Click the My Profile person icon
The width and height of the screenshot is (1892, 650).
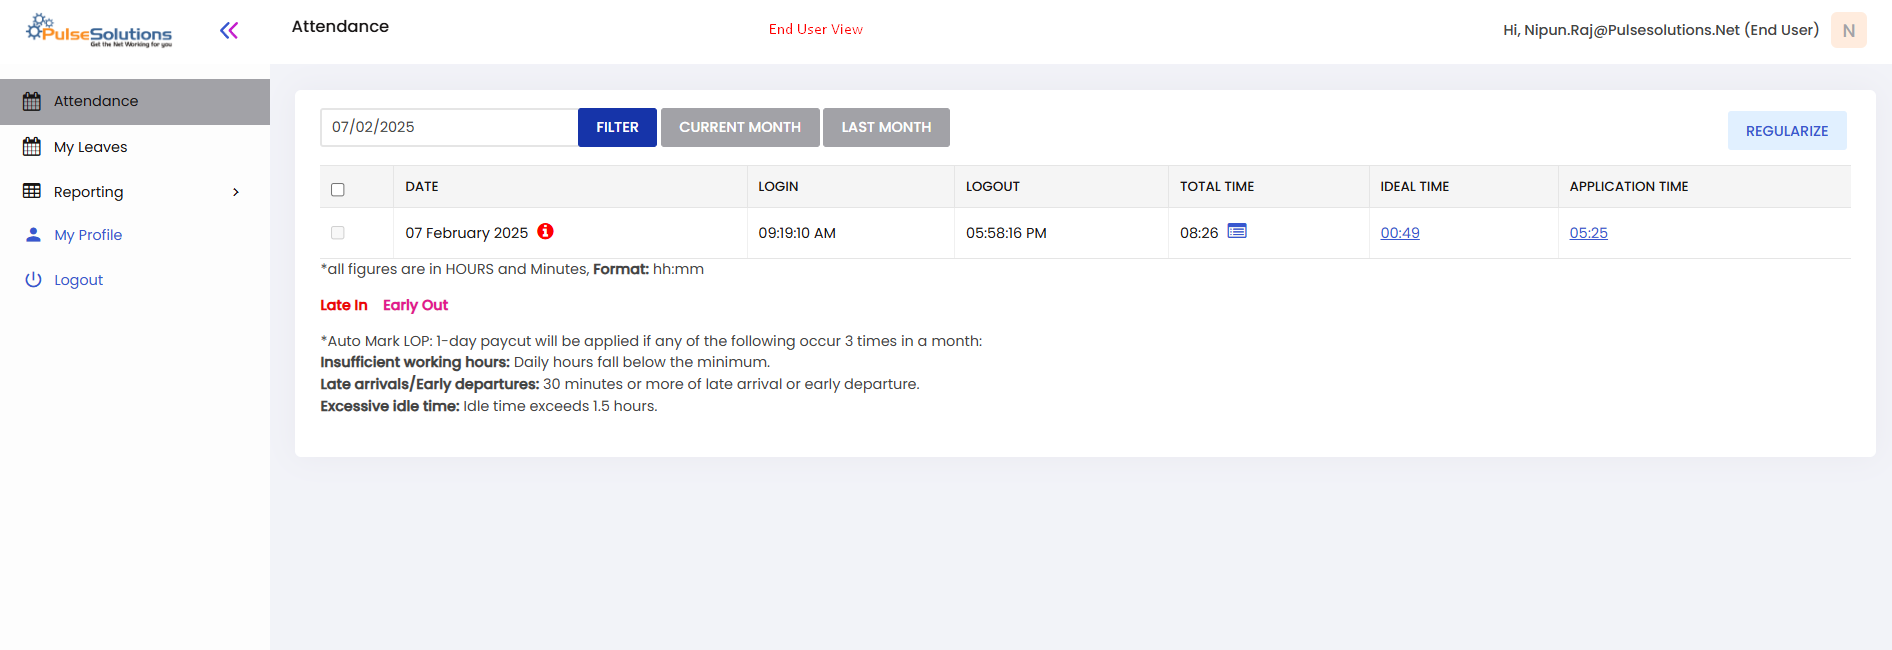pos(33,235)
